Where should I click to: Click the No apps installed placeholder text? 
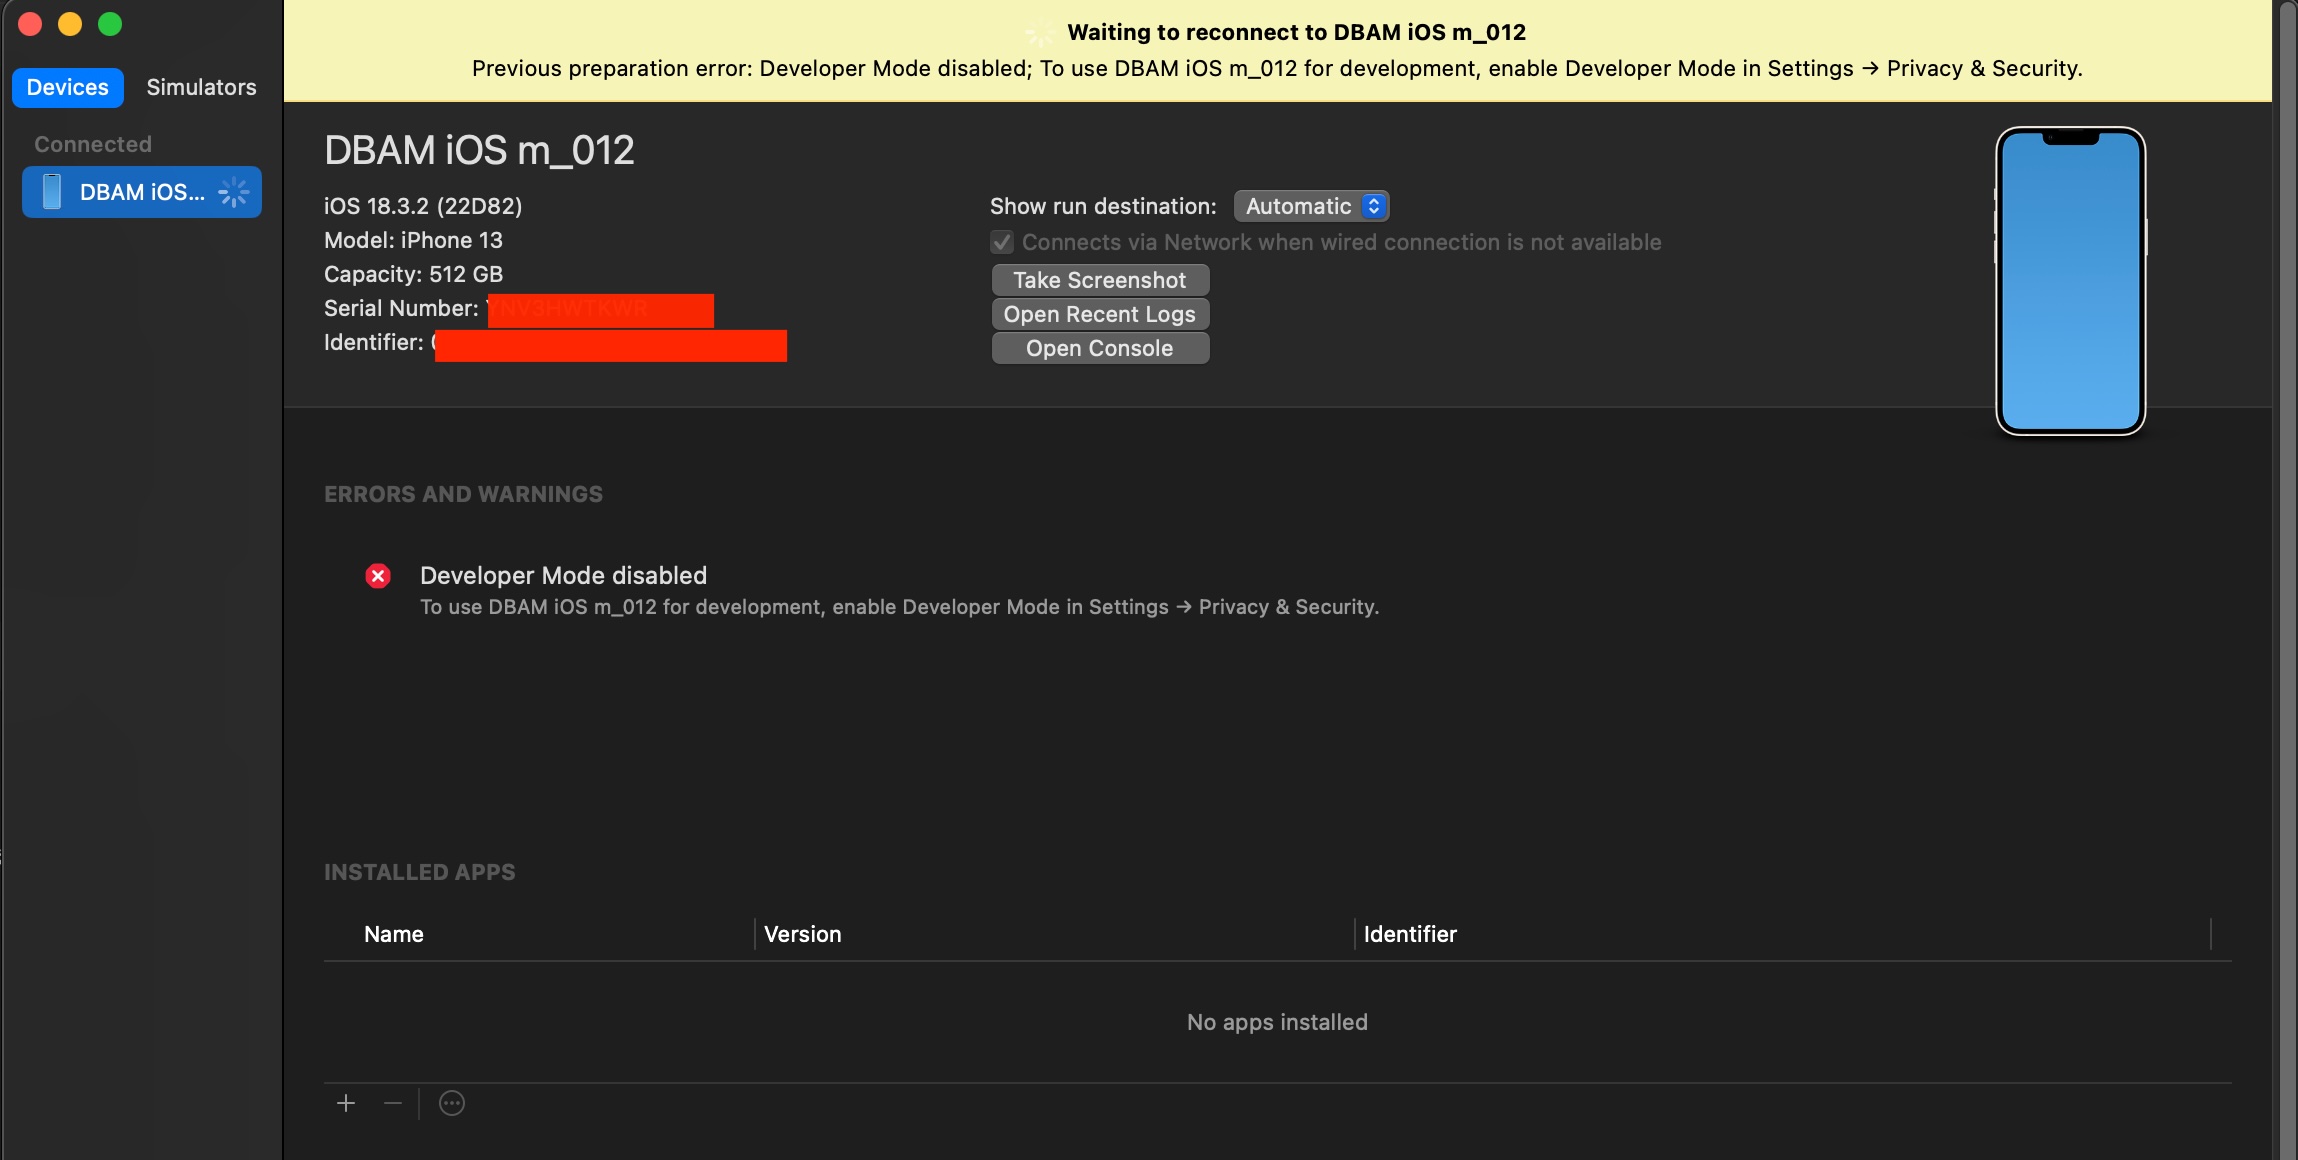pos(1277,1022)
